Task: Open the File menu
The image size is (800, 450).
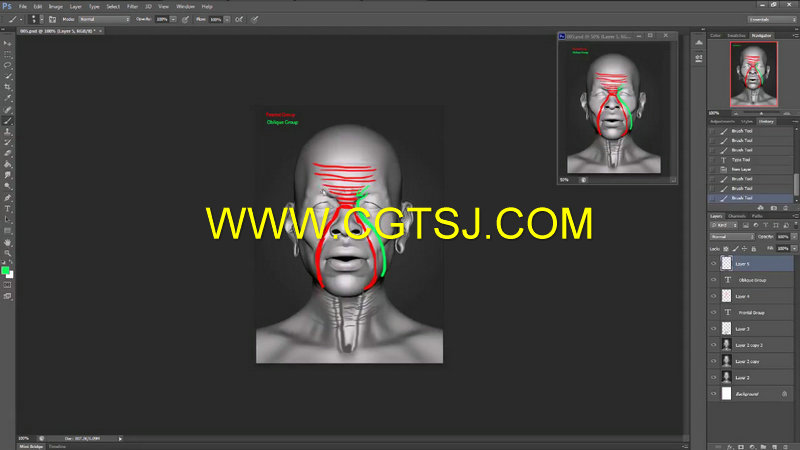Action: point(22,7)
